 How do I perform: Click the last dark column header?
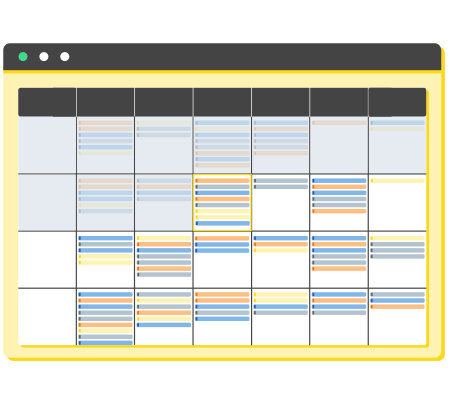coord(397,102)
